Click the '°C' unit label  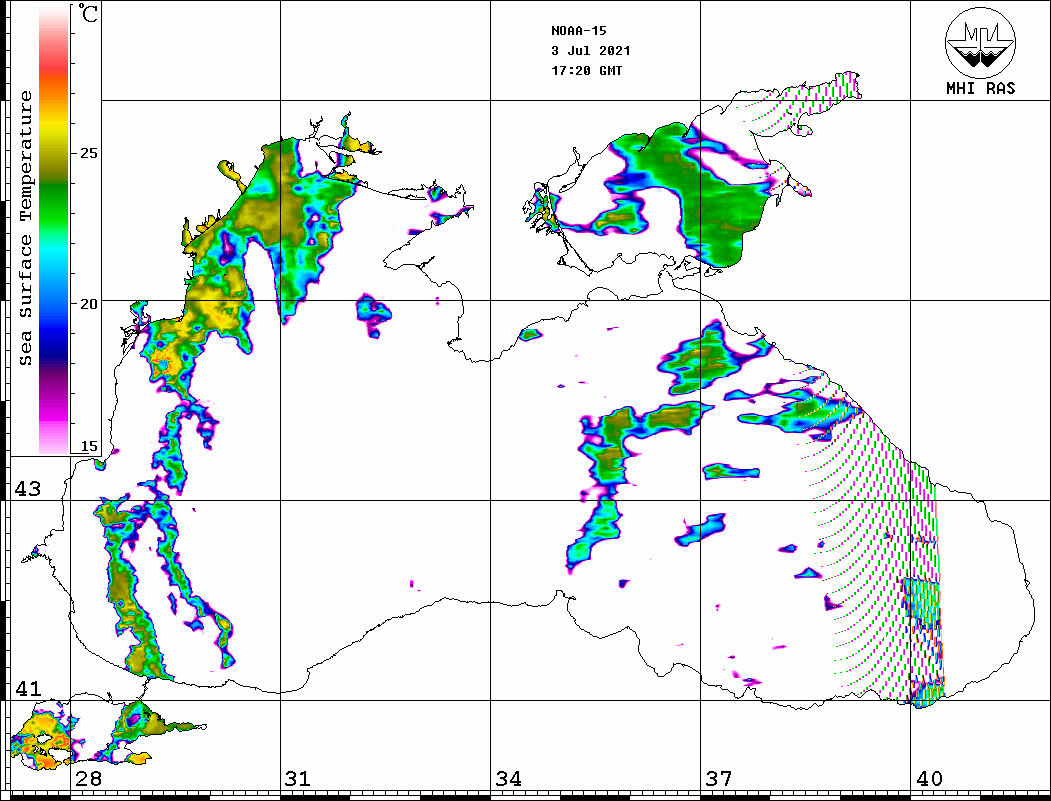[x=88, y=13]
